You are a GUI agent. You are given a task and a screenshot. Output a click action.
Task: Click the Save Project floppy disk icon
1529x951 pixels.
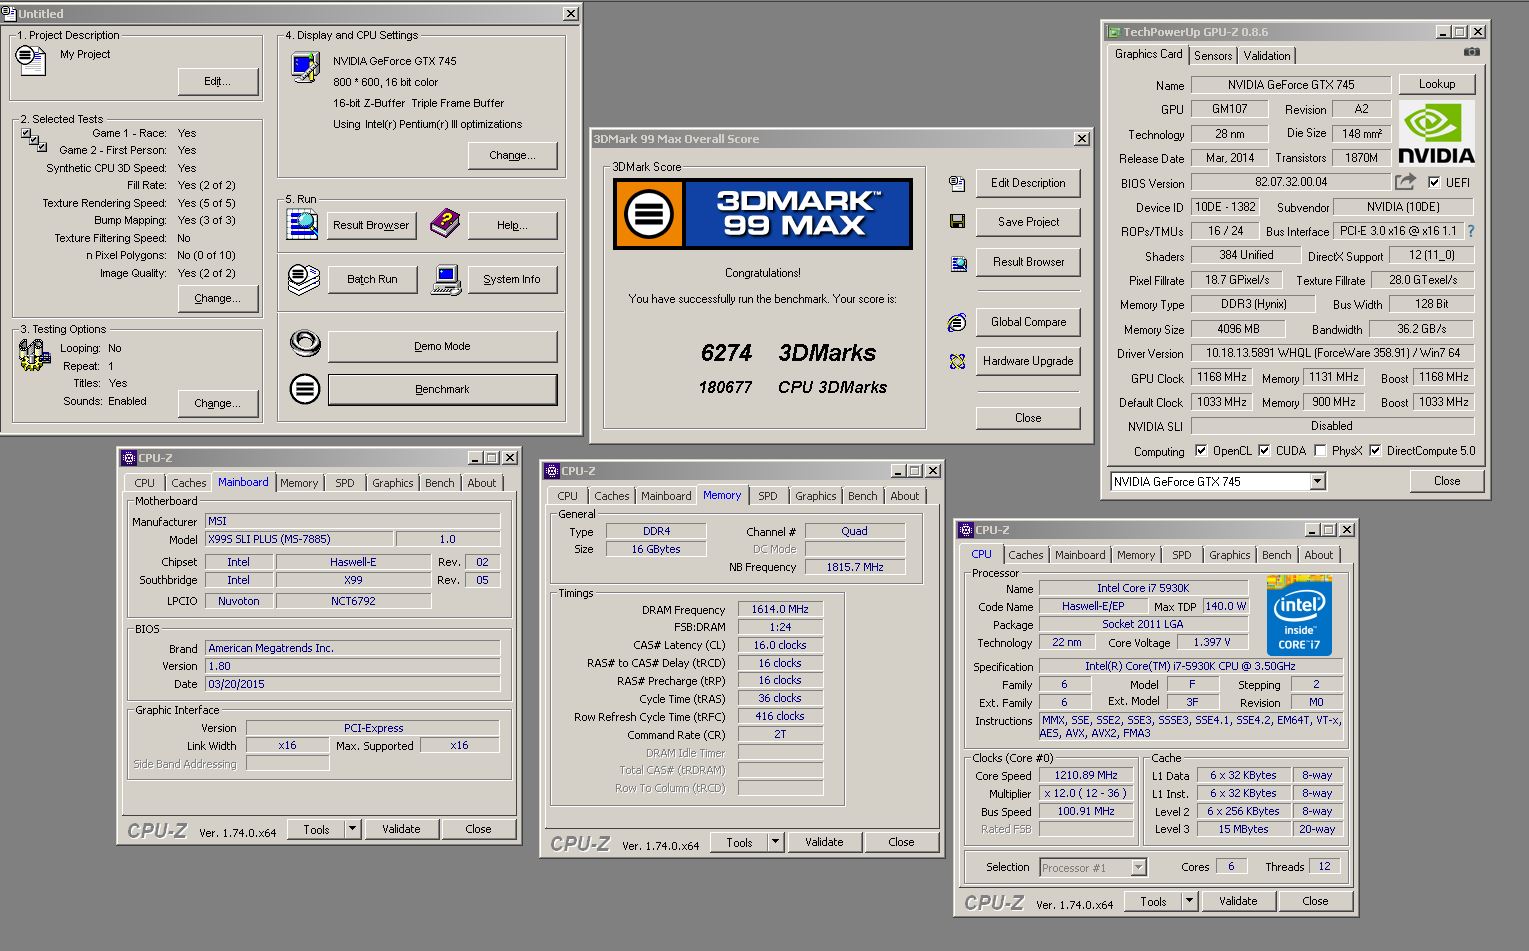tap(957, 222)
